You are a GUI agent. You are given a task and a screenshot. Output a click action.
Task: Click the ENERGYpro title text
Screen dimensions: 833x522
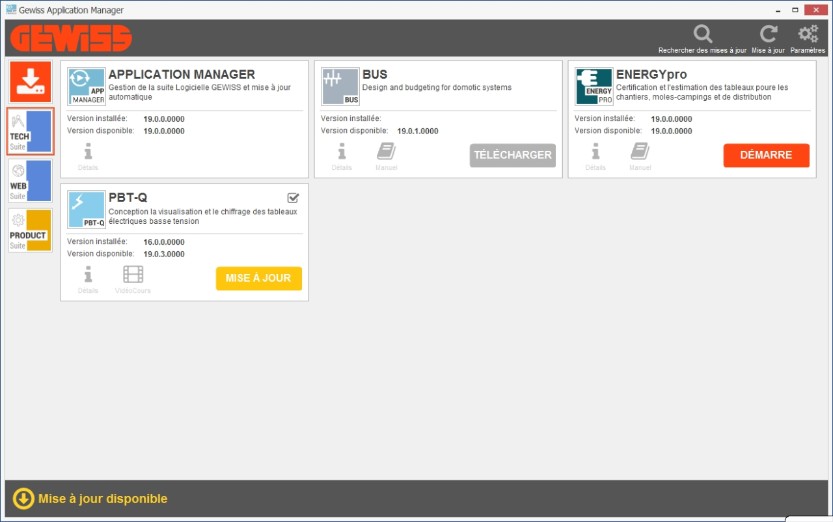point(651,74)
